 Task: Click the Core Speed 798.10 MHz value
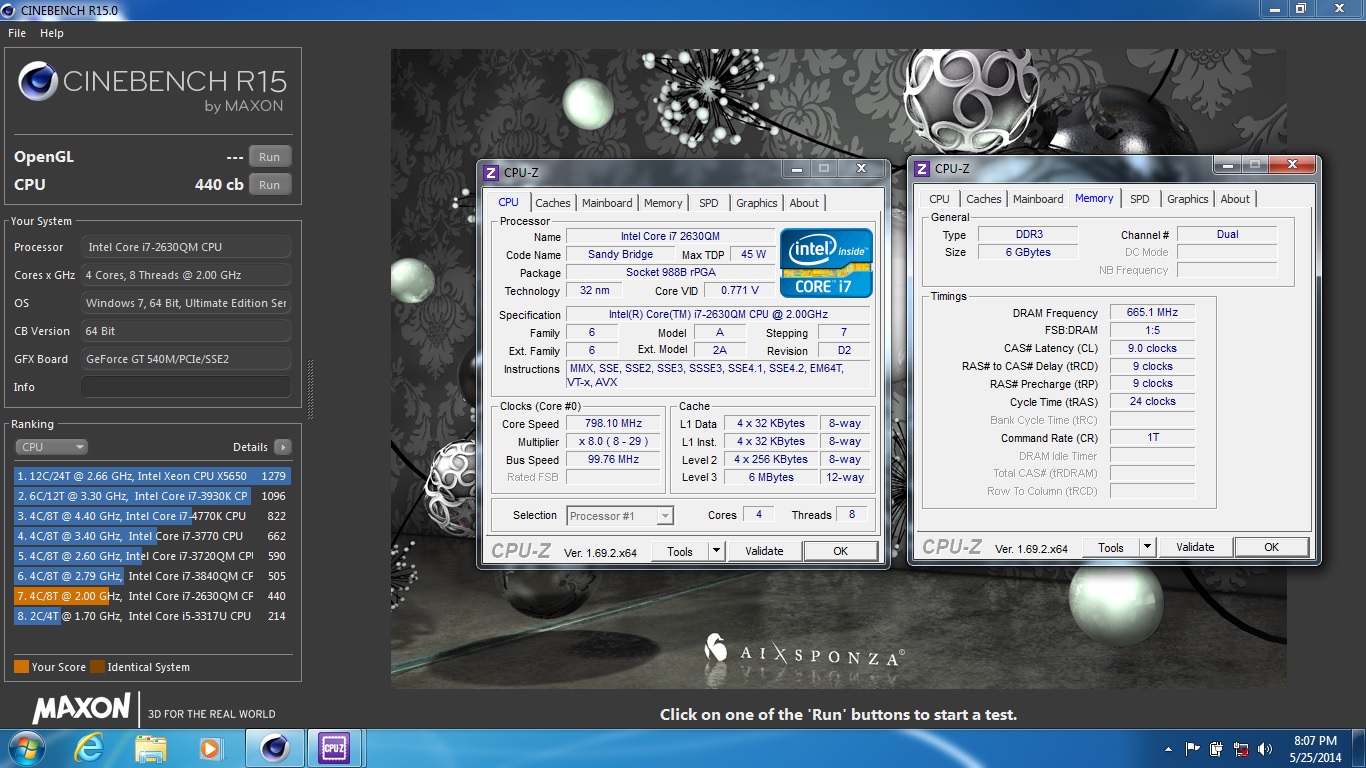pyautogui.click(x=614, y=424)
